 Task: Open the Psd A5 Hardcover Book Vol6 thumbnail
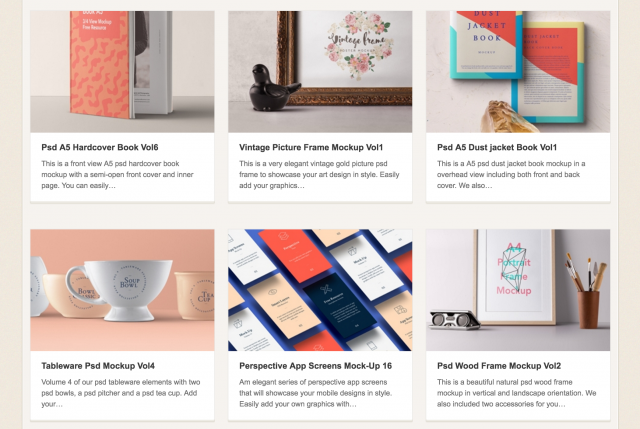click(122, 71)
